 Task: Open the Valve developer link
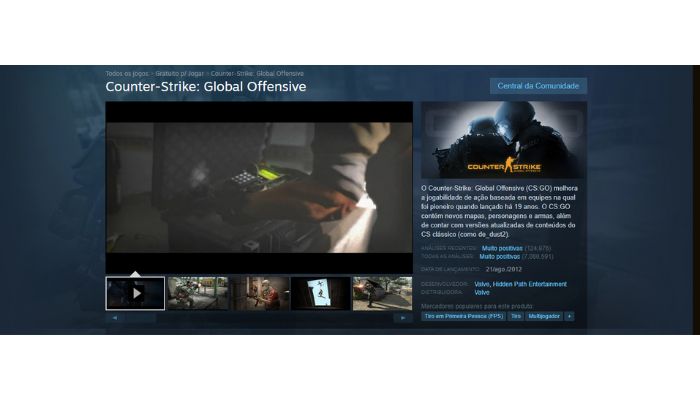482,284
